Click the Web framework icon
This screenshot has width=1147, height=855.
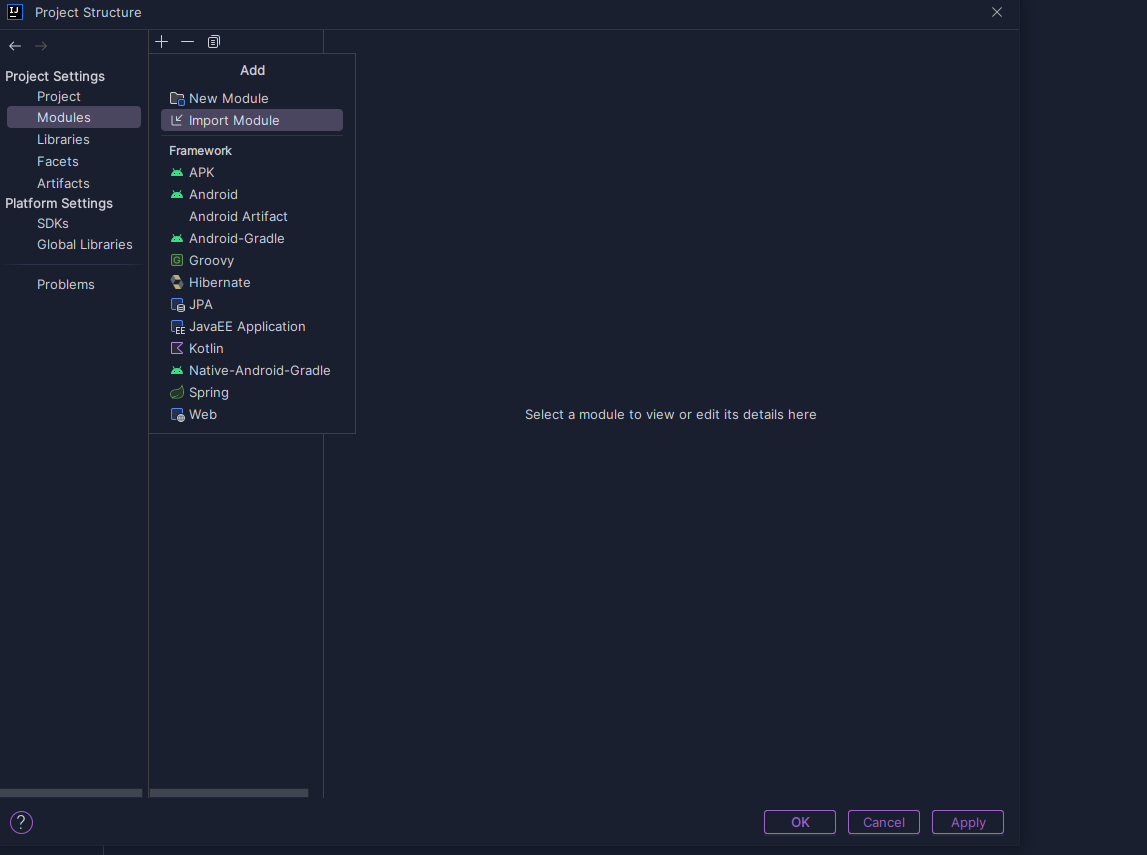point(177,415)
